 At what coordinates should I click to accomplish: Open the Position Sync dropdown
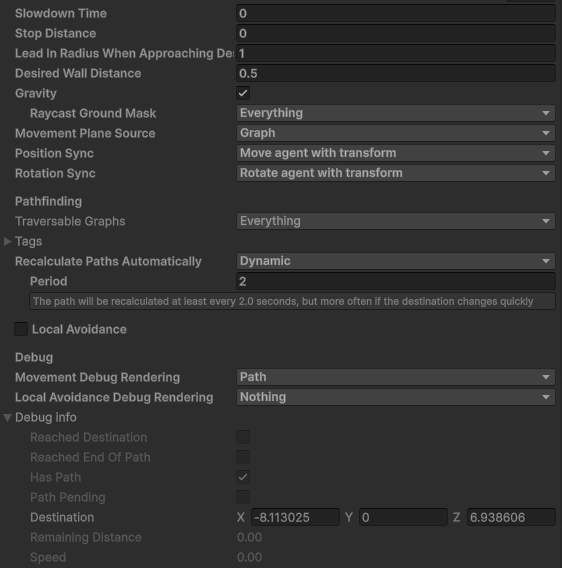click(396, 153)
